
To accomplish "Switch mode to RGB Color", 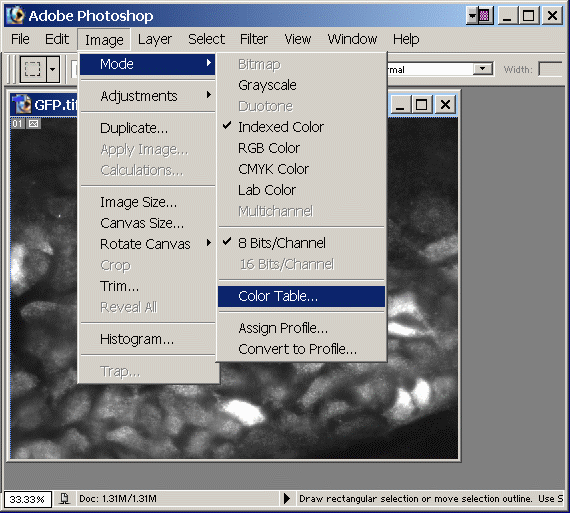I will tap(301, 148).
